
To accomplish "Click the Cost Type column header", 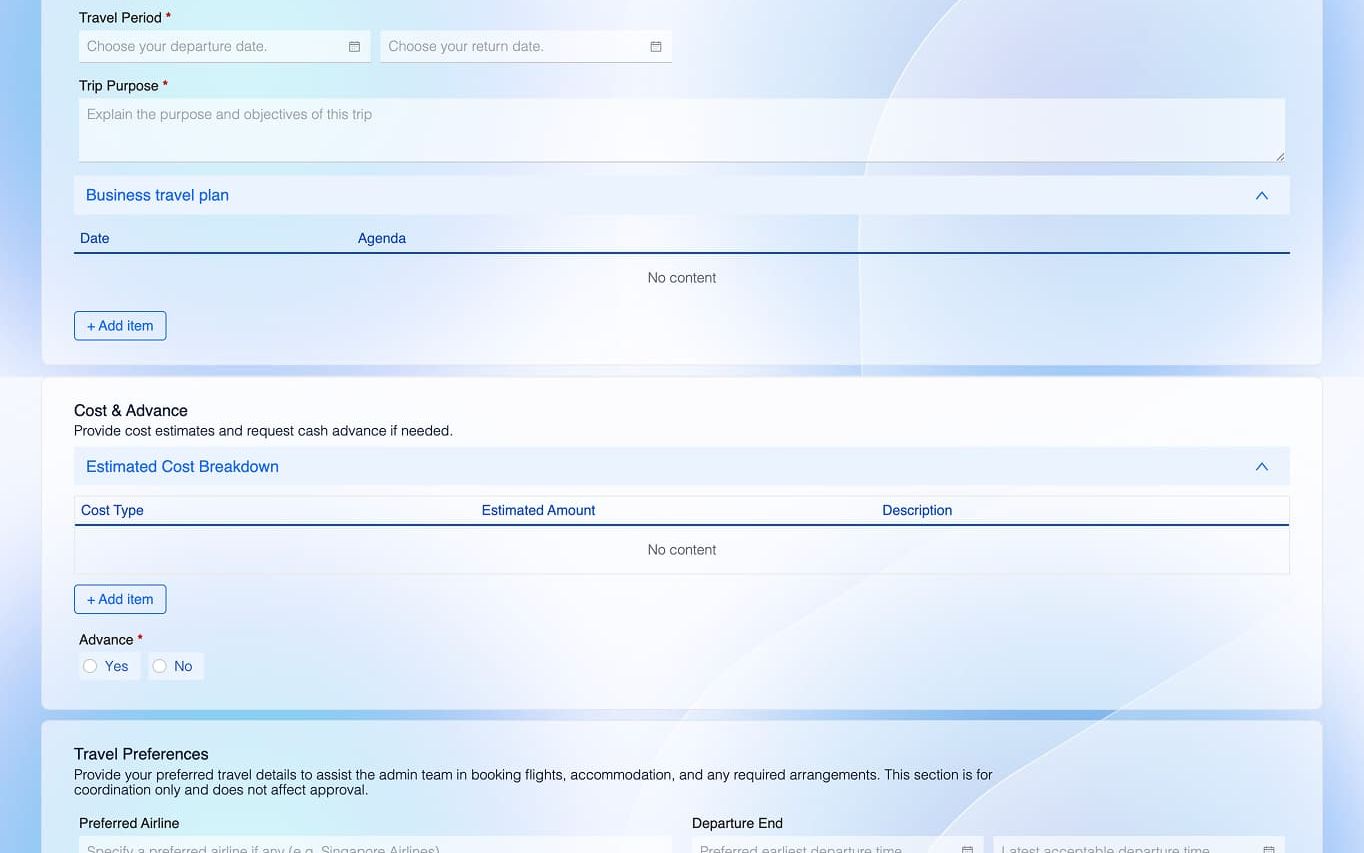I will (112, 510).
